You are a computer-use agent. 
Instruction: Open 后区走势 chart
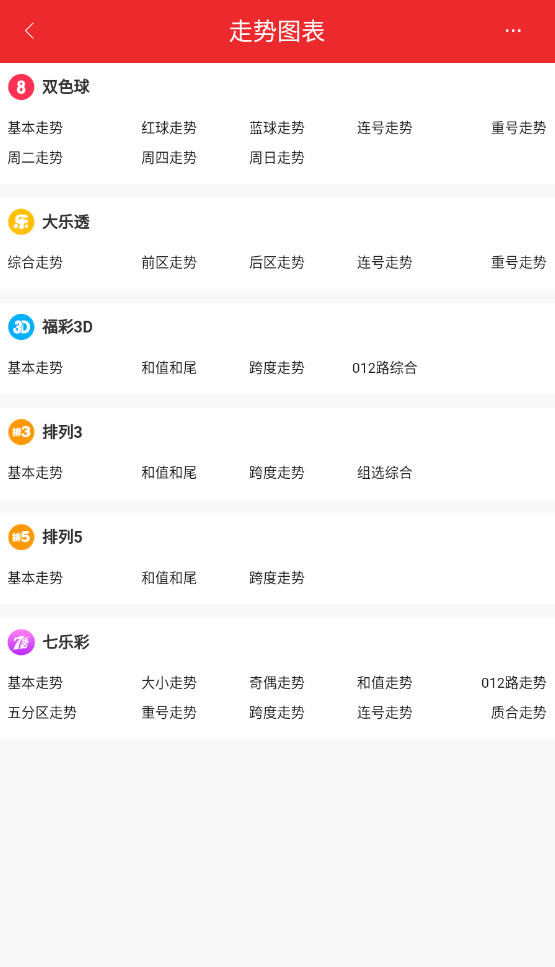tap(277, 262)
